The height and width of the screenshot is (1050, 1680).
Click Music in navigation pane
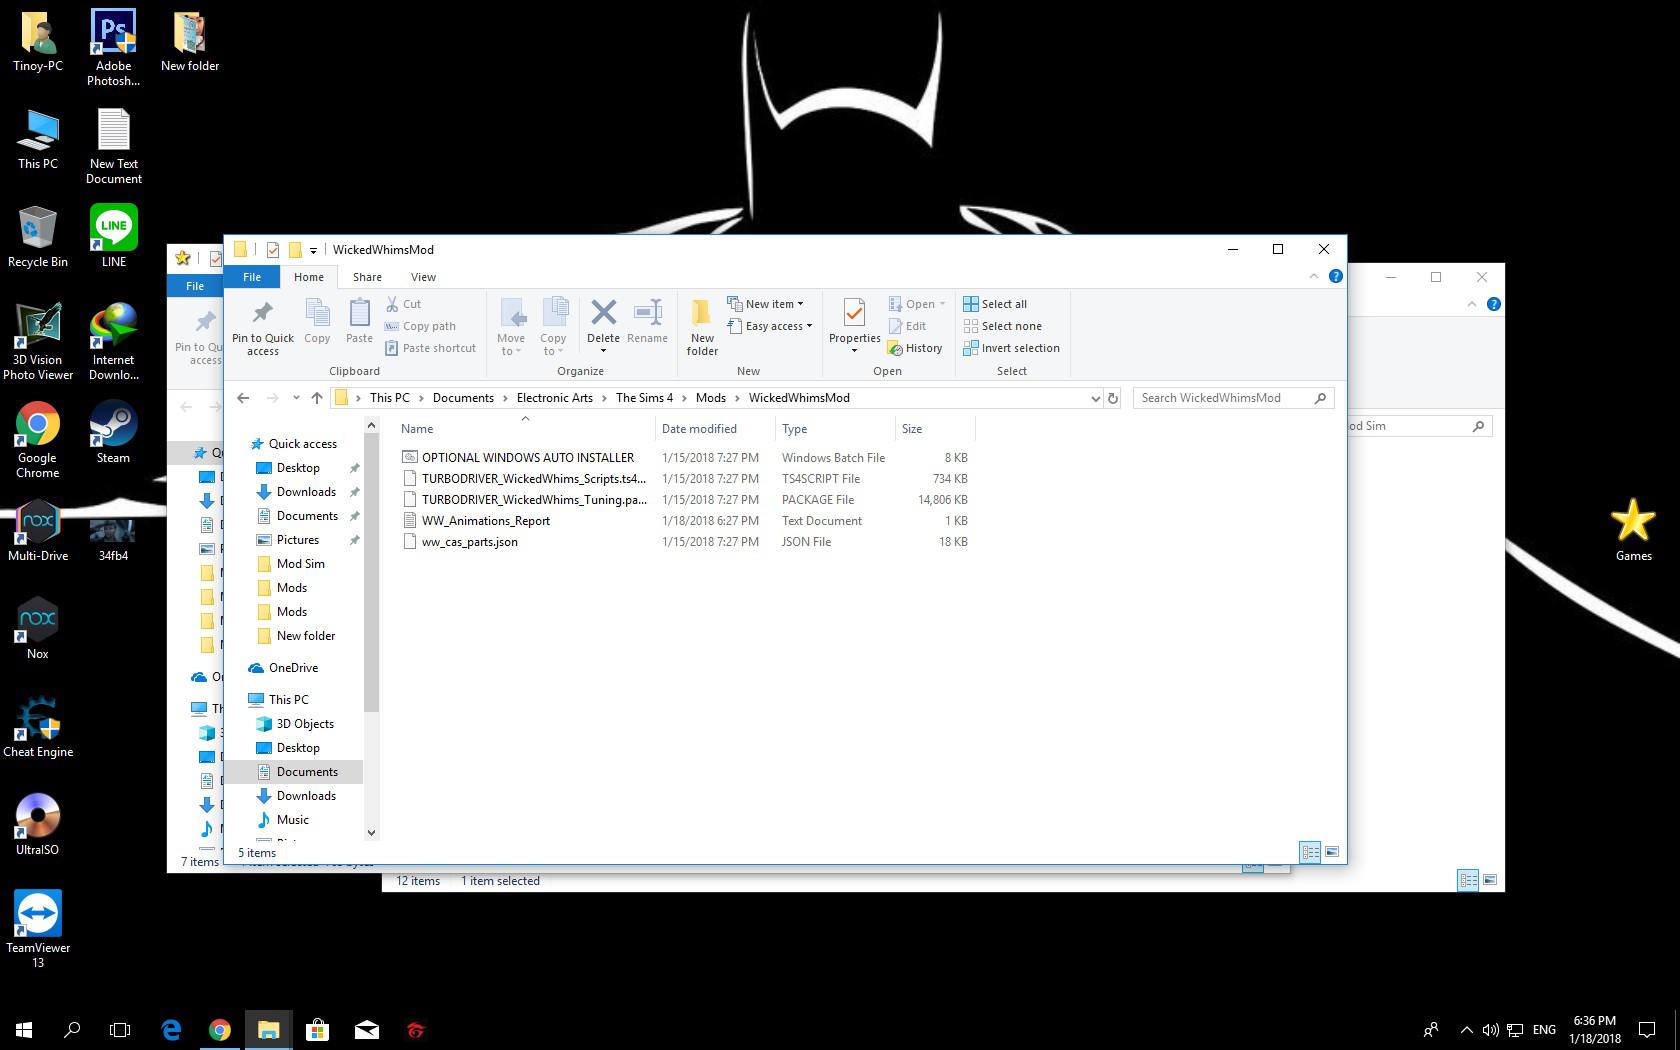click(293, 820)
